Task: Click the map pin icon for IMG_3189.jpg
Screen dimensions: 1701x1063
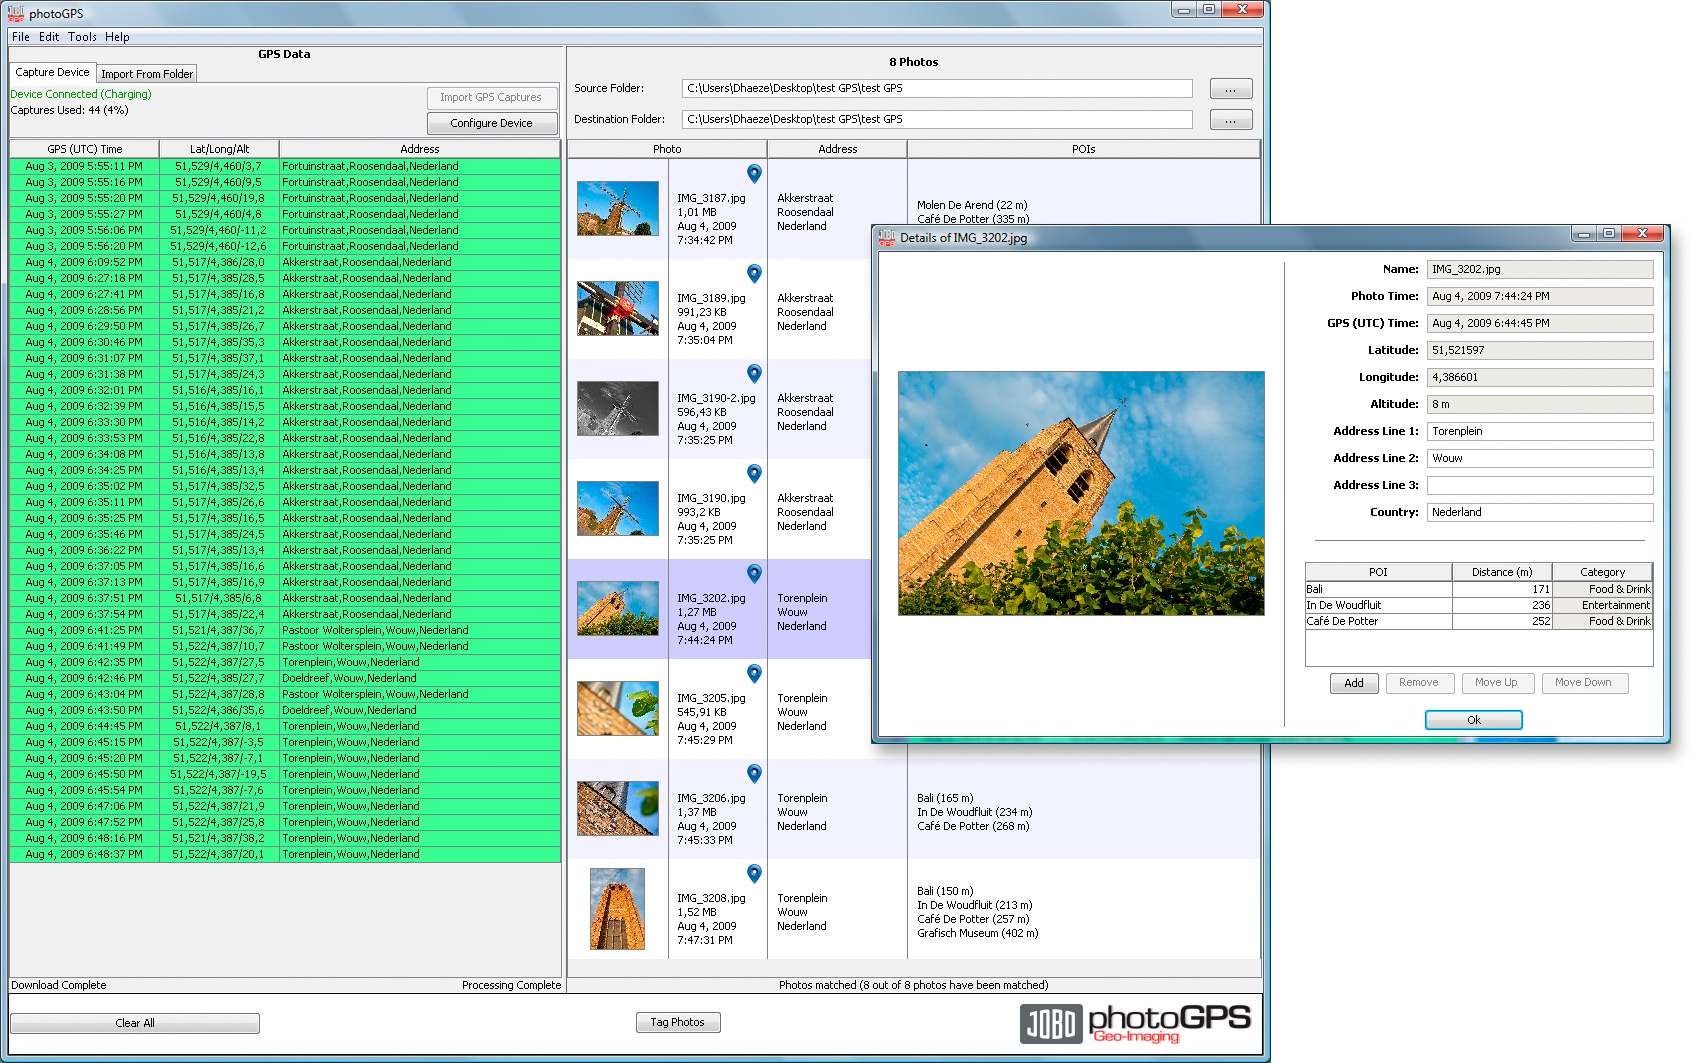Action: coord(754,274)
